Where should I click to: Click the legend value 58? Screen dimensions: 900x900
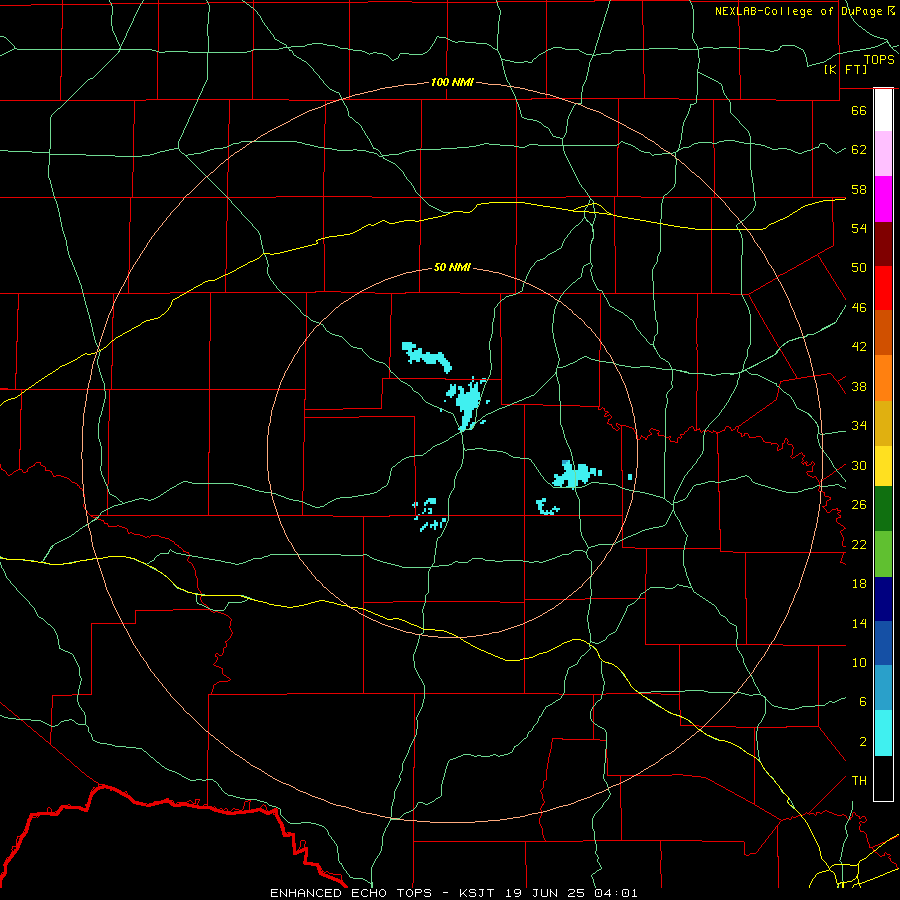(x=859, y=189)
